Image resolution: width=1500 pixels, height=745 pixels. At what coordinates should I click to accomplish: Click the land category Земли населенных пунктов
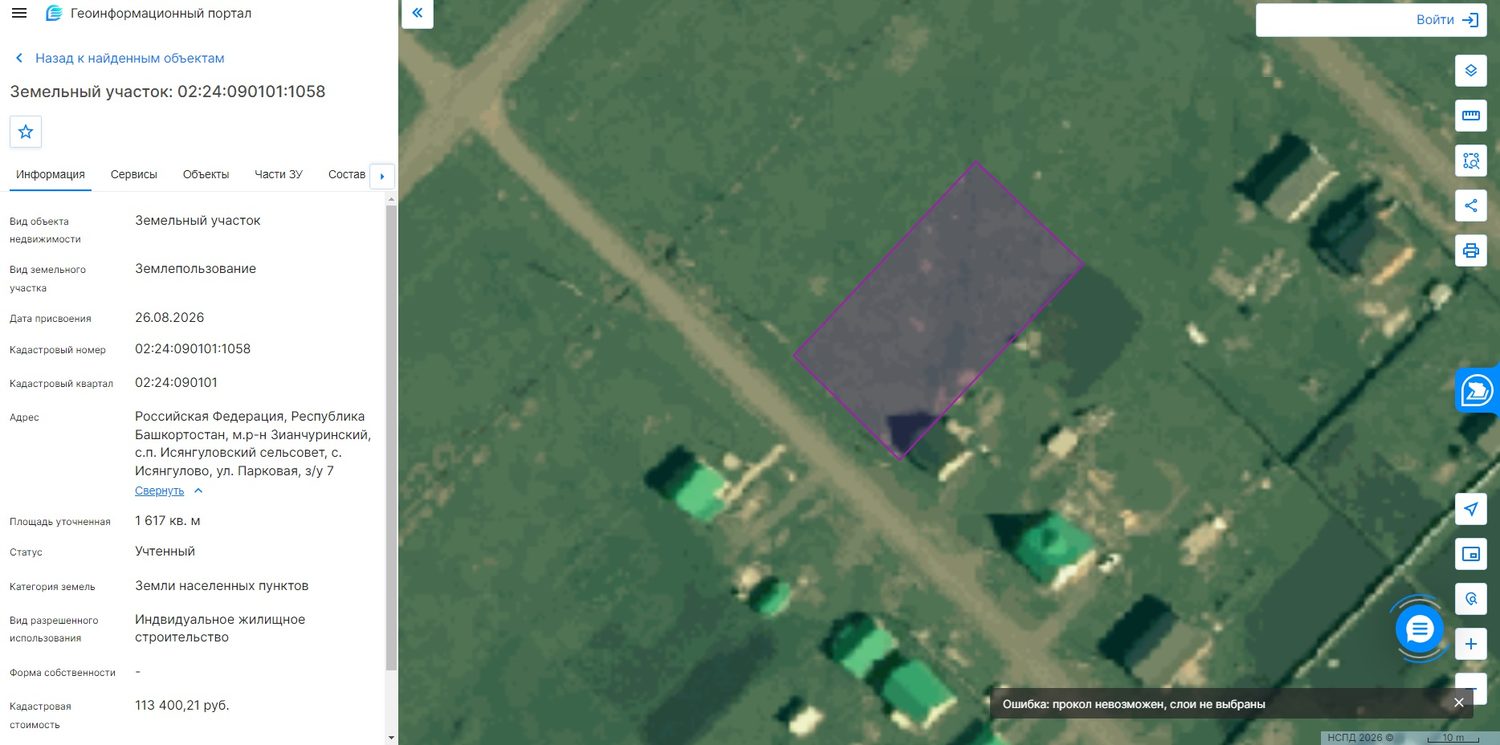coord(222,586)
